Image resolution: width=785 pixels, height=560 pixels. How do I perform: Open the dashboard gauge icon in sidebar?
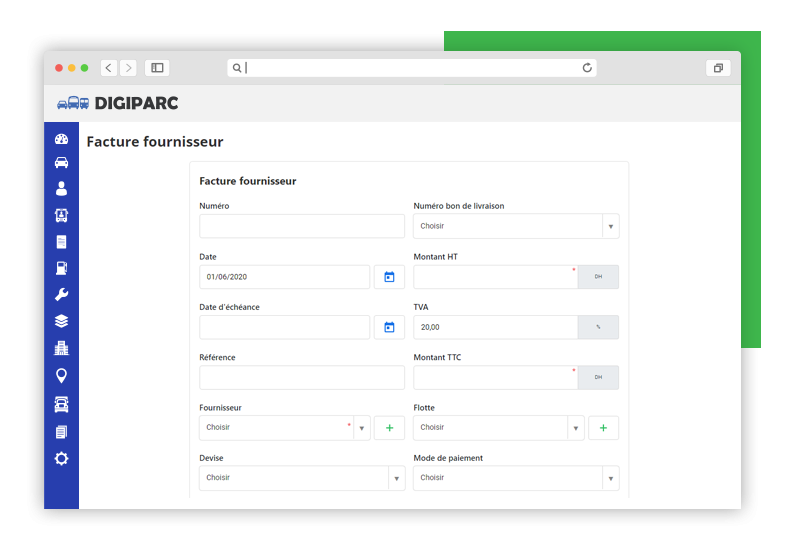62,139
